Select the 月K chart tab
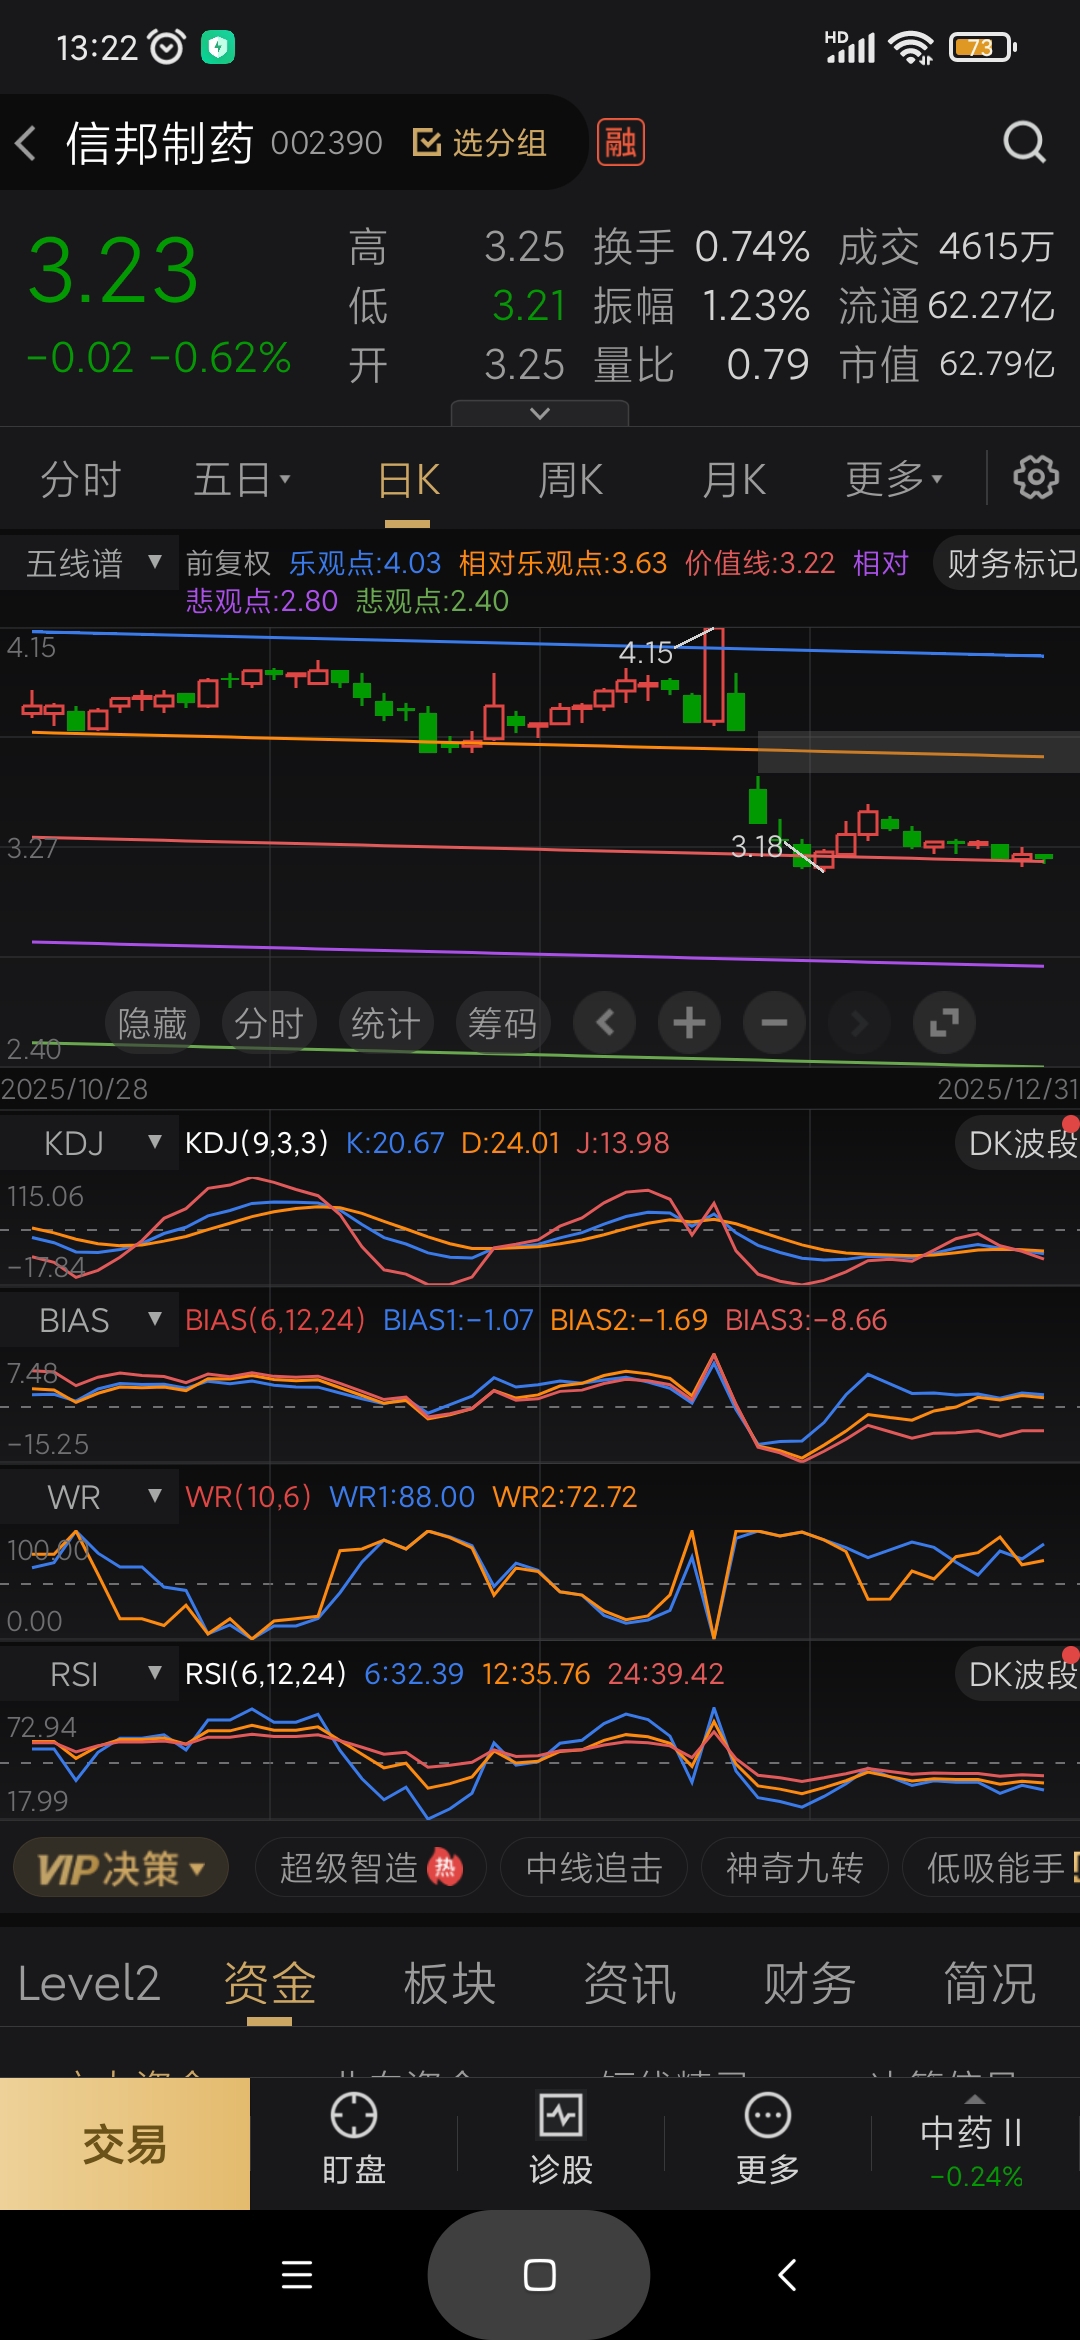Viewport: 1080px width, 2340px height. (x=733, y=480)
